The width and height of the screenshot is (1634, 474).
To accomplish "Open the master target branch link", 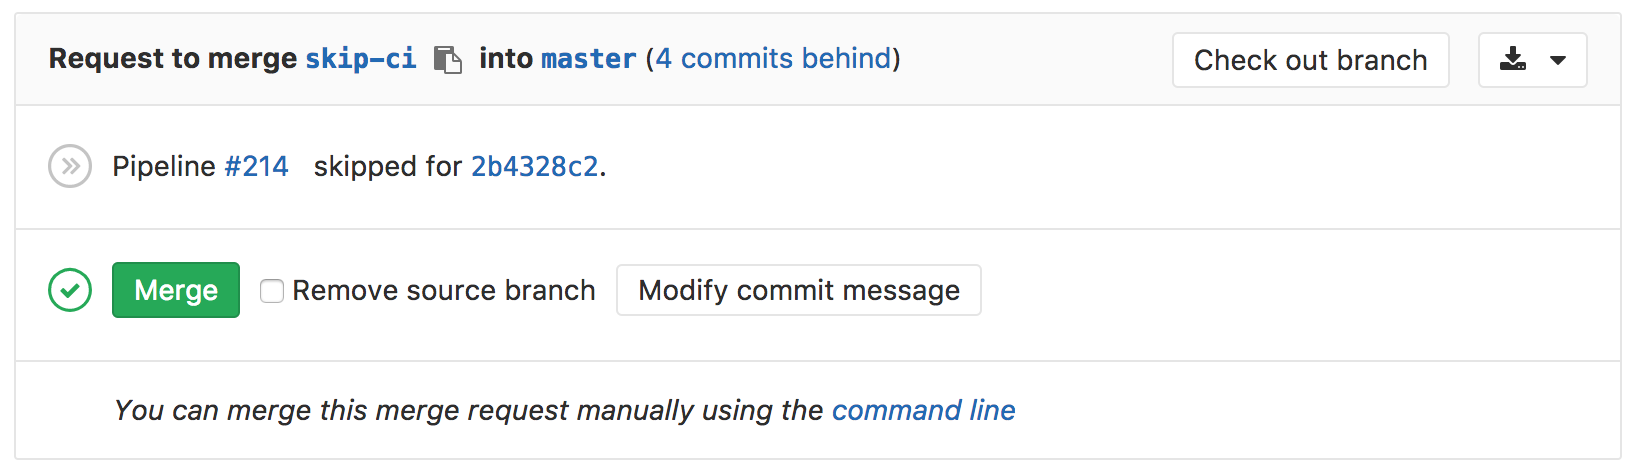I will click(588, 59).
